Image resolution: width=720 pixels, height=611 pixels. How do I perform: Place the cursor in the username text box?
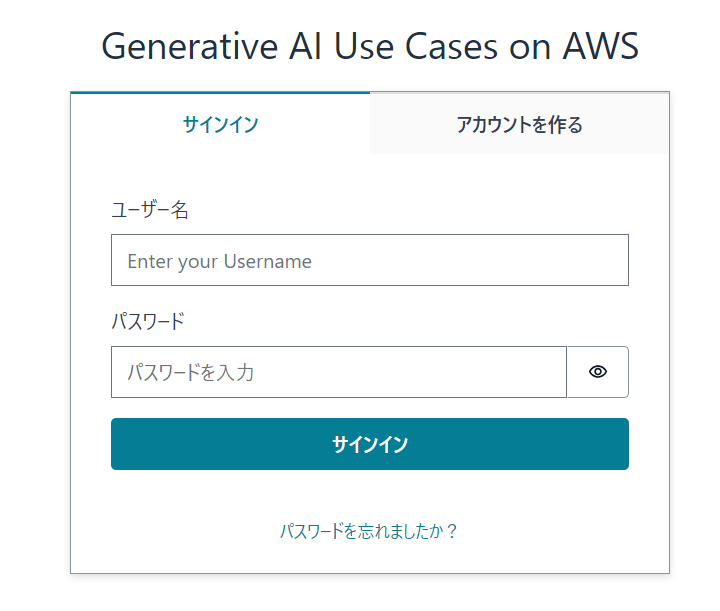(370, 260)
